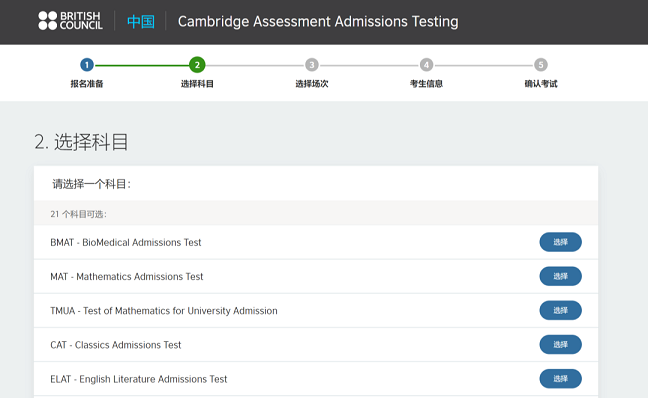The width and height of the screenshot is (648, 398).
Task: Click the Cambridge Assessment Admissions Testing title
Action: [318, 21]
